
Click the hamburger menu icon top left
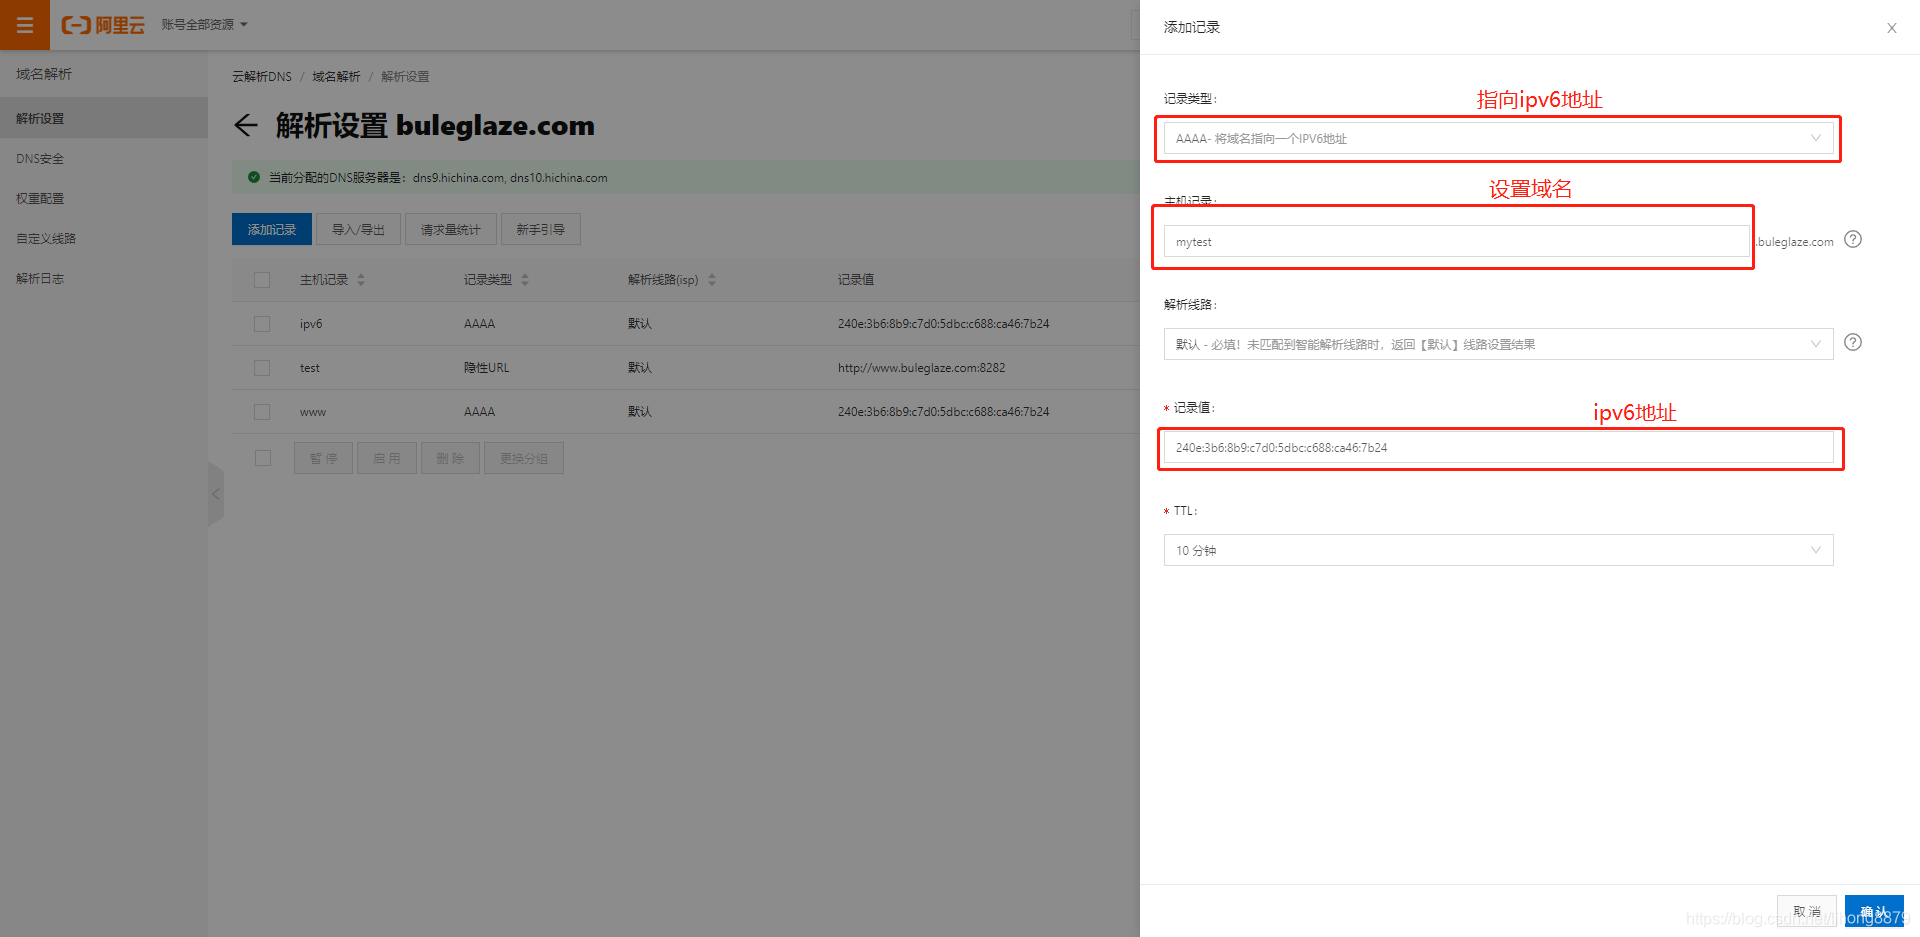click(x=24, y=25)
